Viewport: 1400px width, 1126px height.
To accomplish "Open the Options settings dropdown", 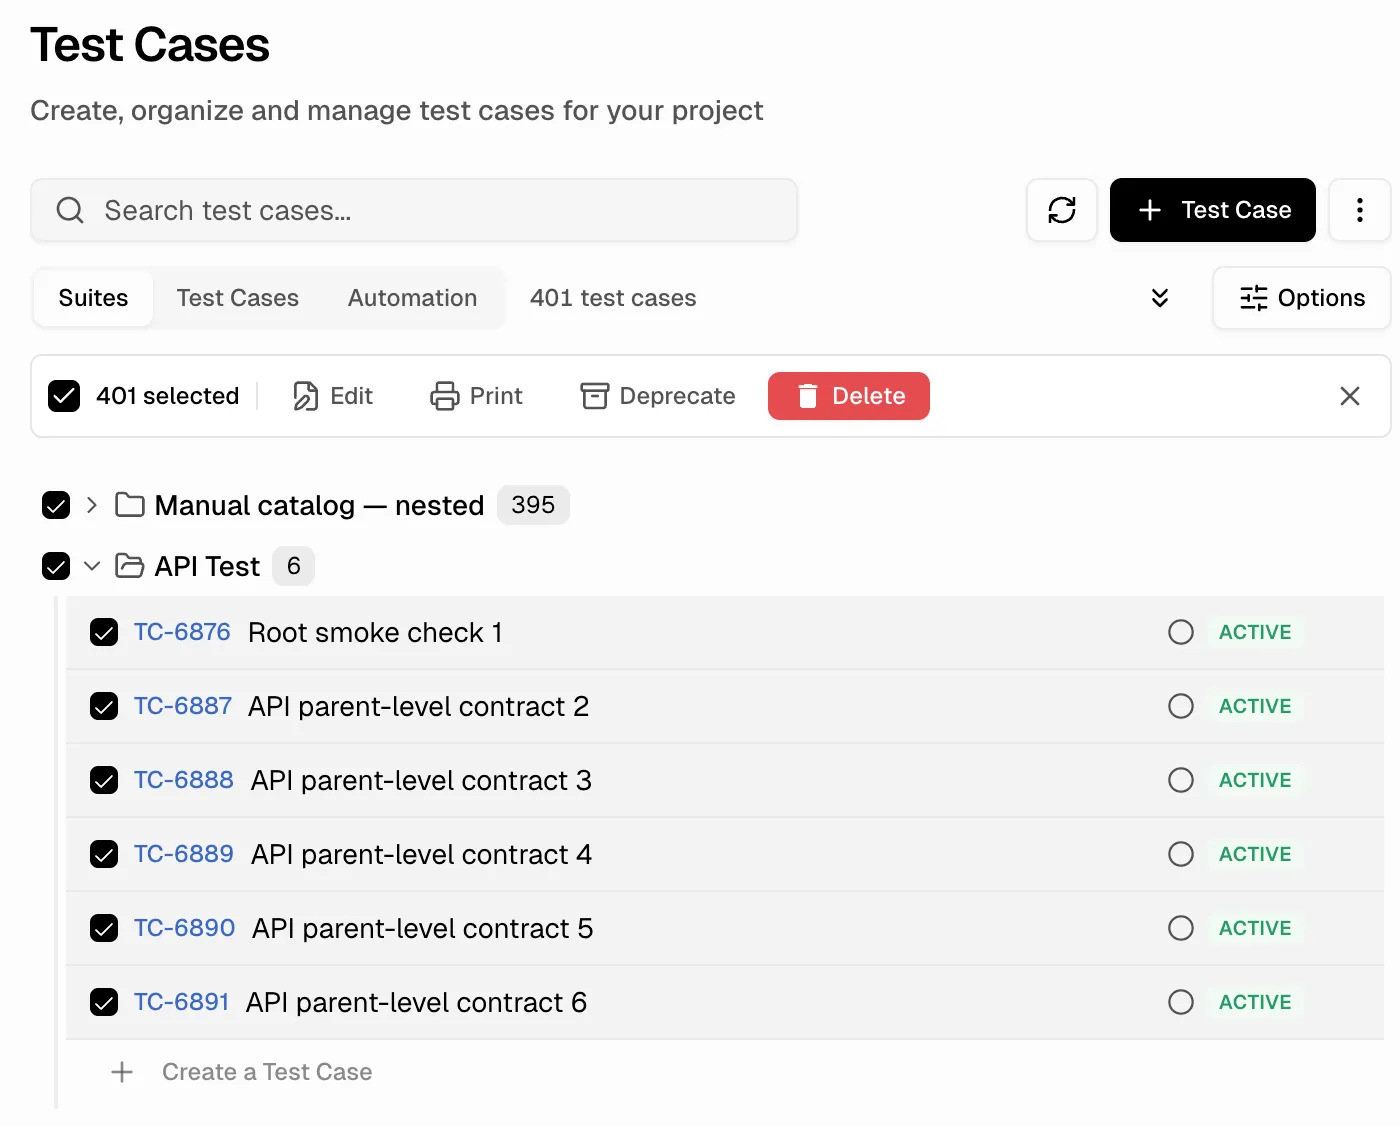I will tap(1301, 298).
